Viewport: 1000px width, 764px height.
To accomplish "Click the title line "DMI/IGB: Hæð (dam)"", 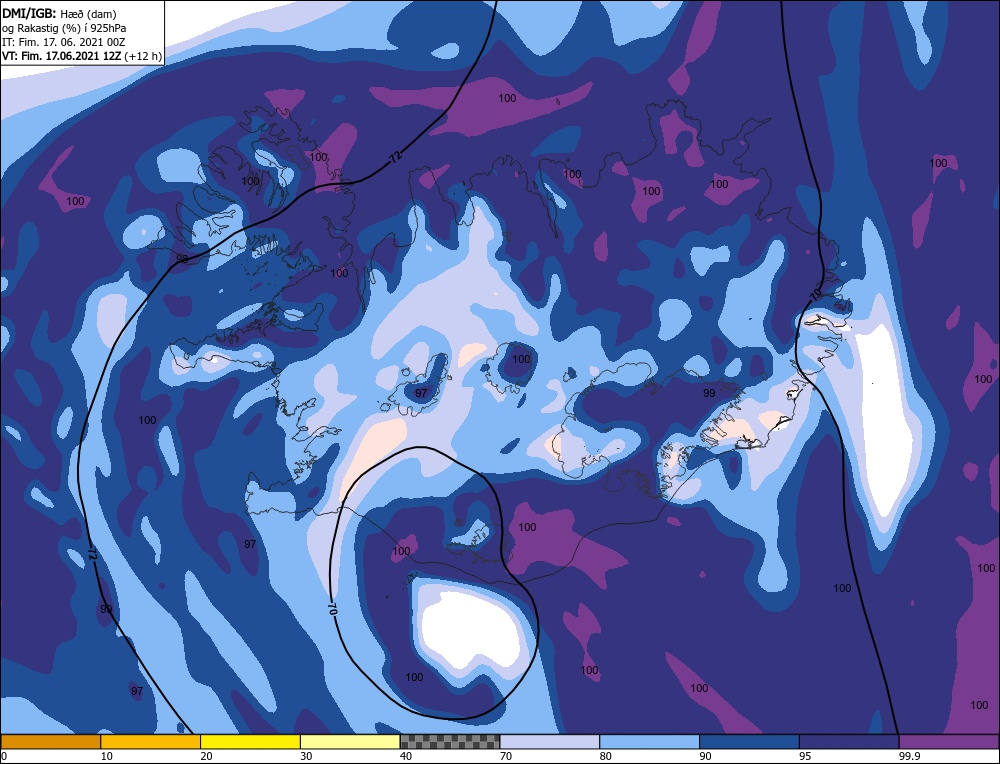I will click(x=60, y=13).
